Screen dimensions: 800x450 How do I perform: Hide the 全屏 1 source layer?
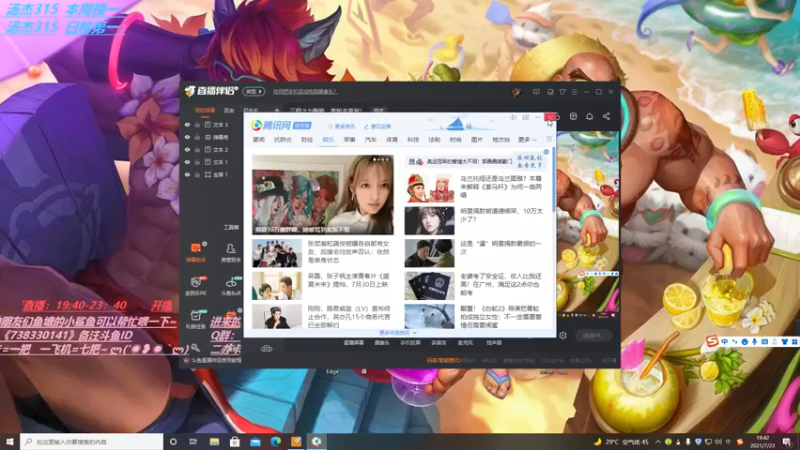[187, 174]
